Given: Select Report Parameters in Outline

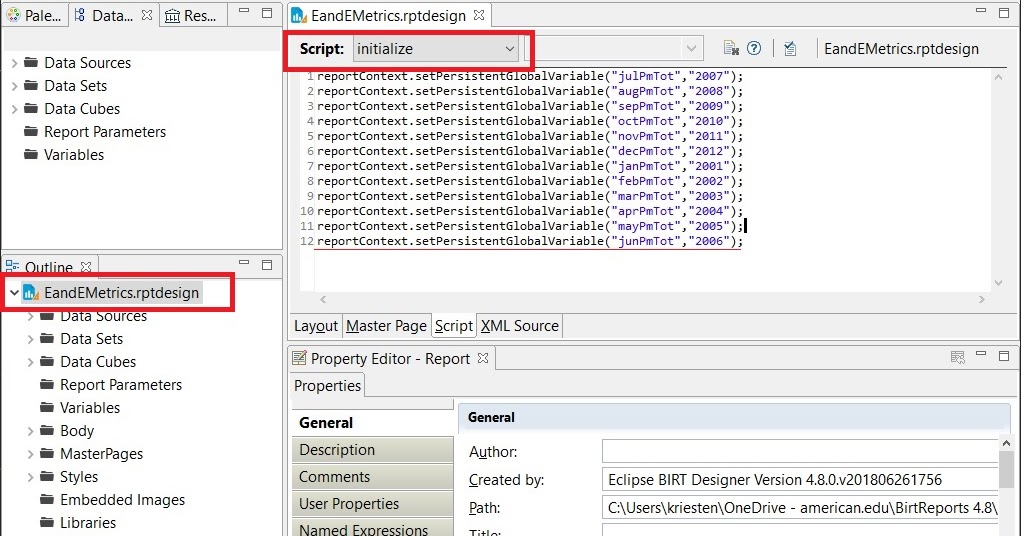Looking at the screenshot, I should (121, 385).
